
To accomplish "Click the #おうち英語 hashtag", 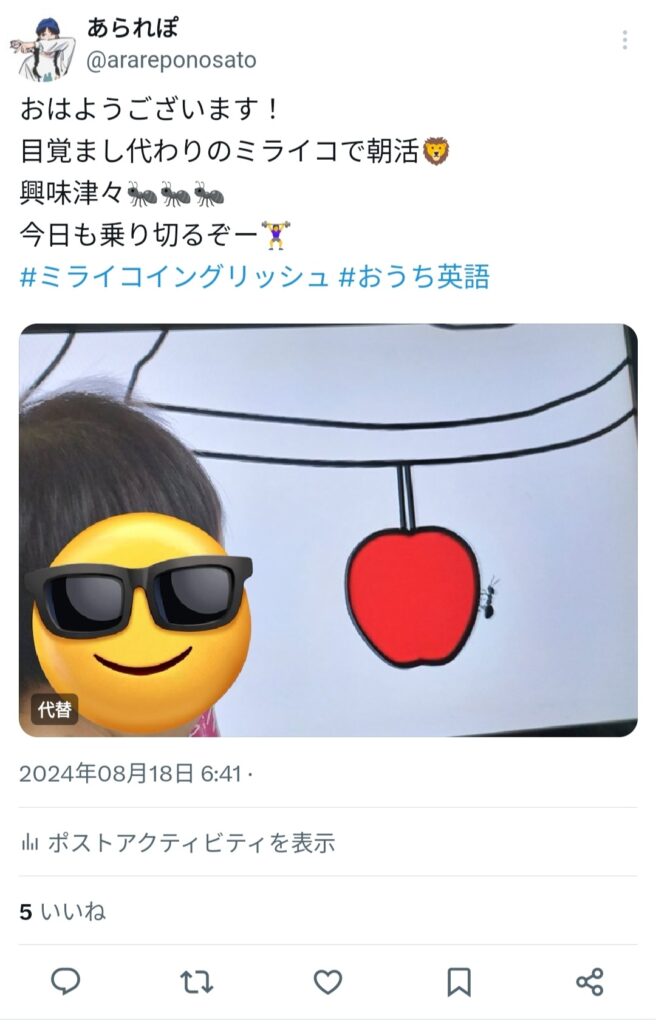I will tap(414, 277).
